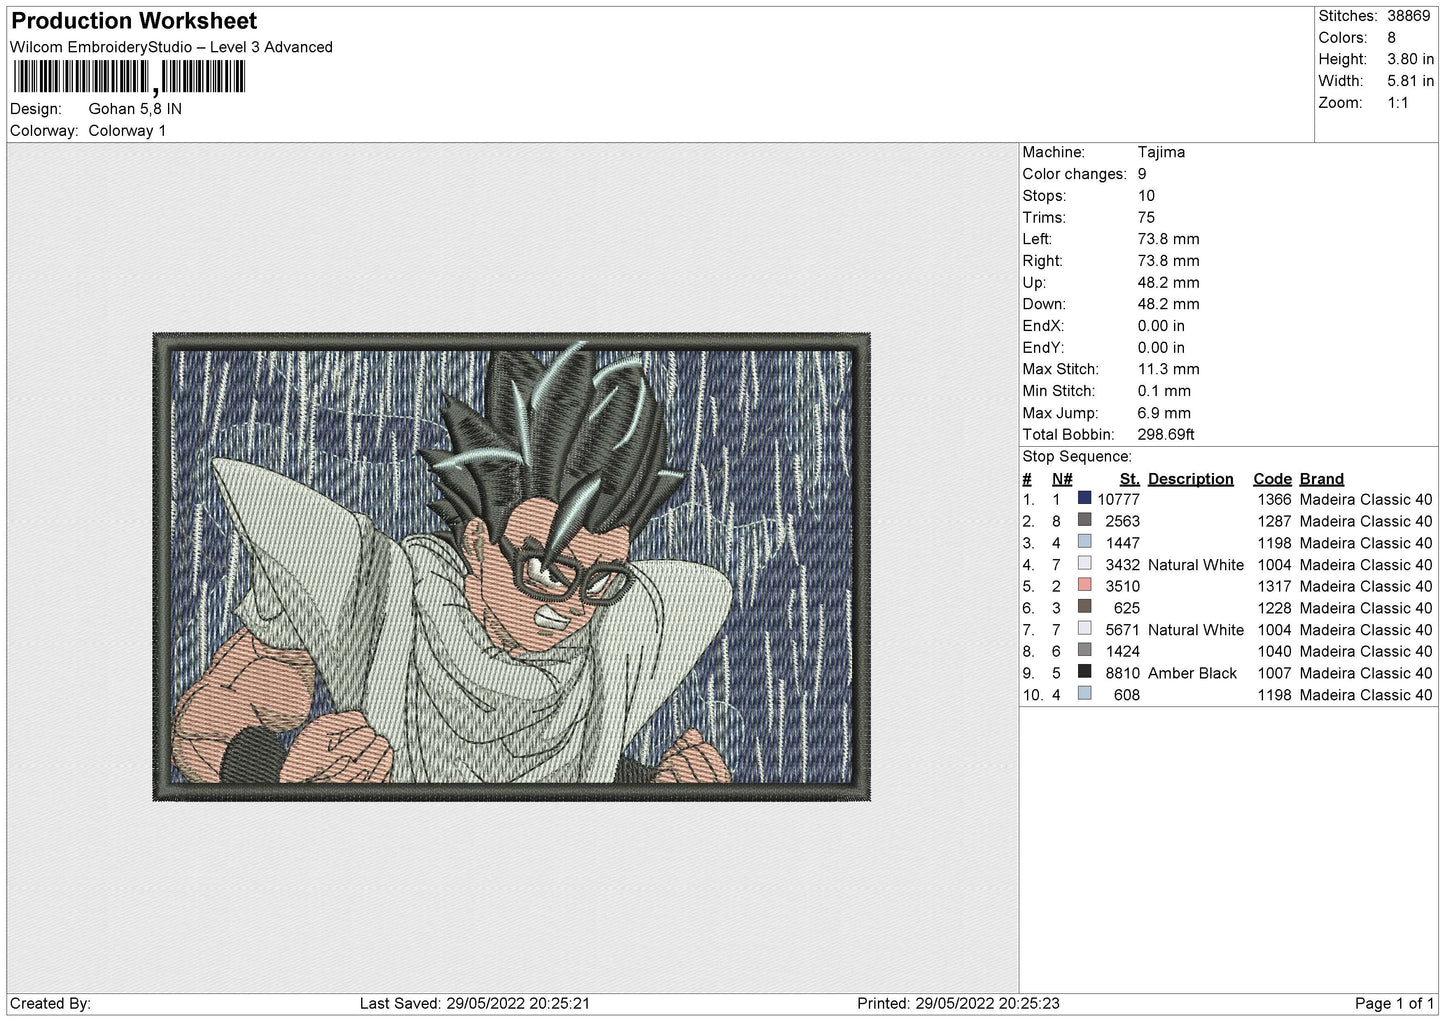Click the Up value 48.2 mm
This screenshot has width=1445, height=1021.
tap(1168, 283)
